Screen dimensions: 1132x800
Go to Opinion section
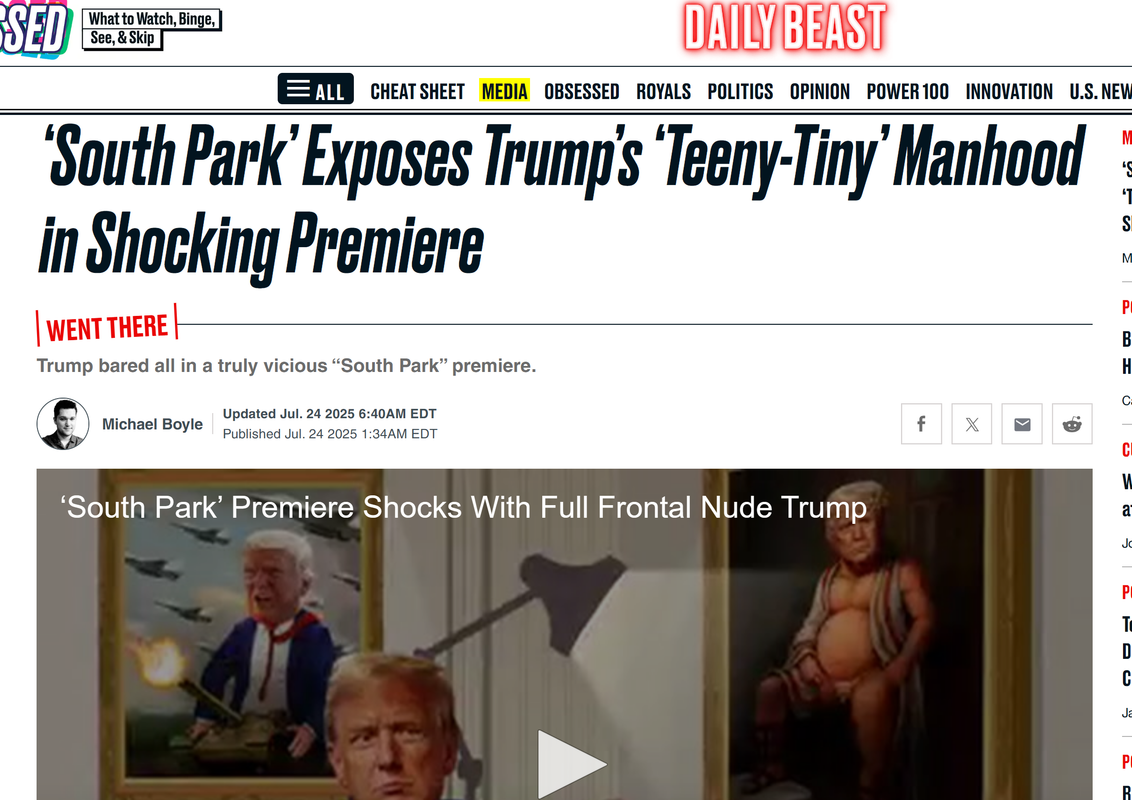819,92
